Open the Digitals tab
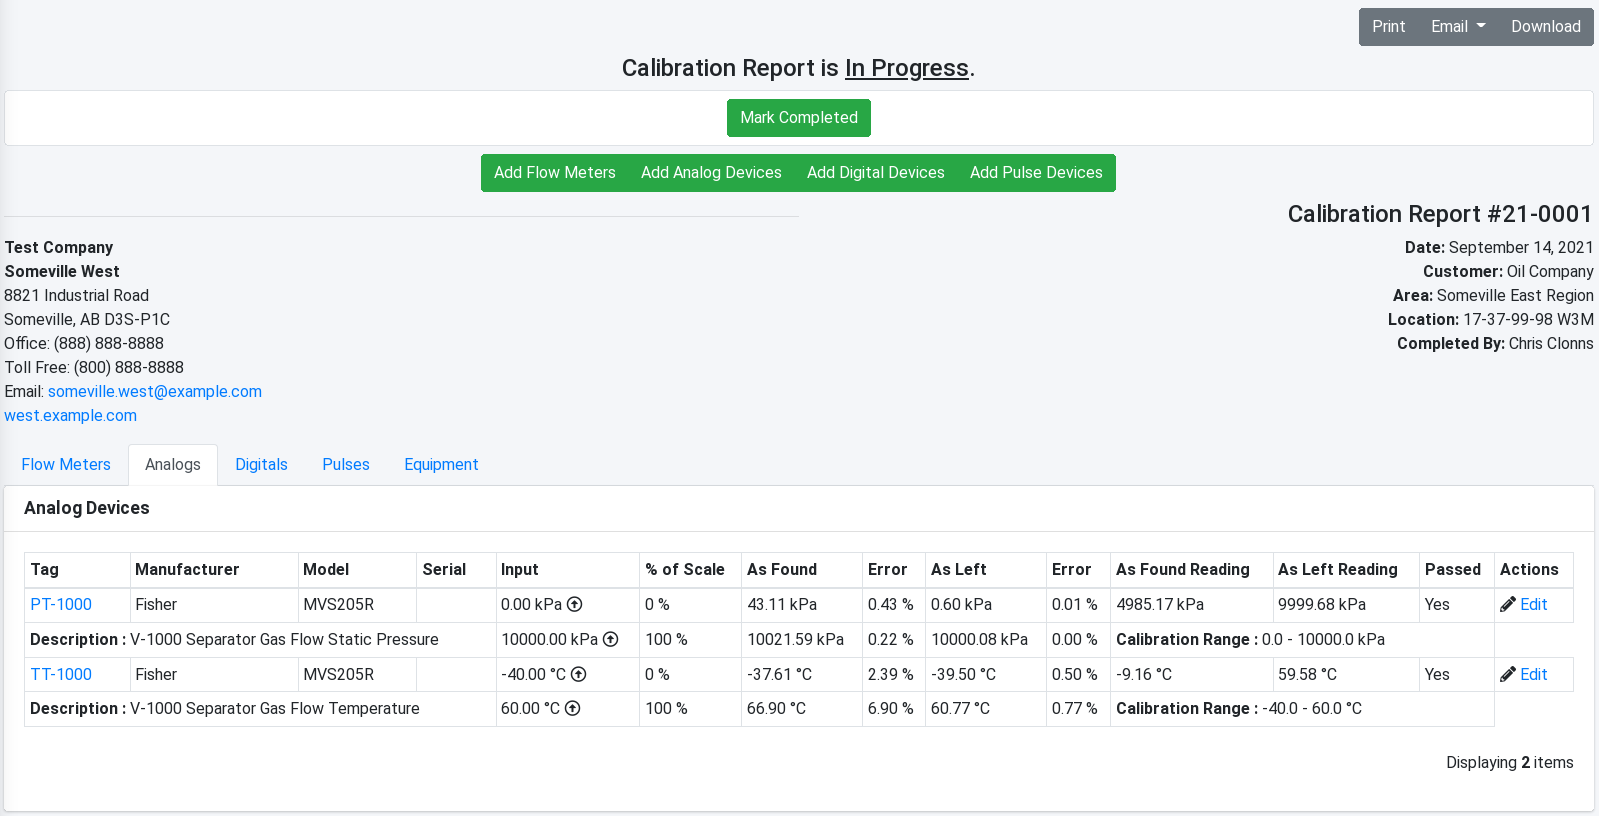The height and width of the screenshot is (816, 1599). [261, 465]
